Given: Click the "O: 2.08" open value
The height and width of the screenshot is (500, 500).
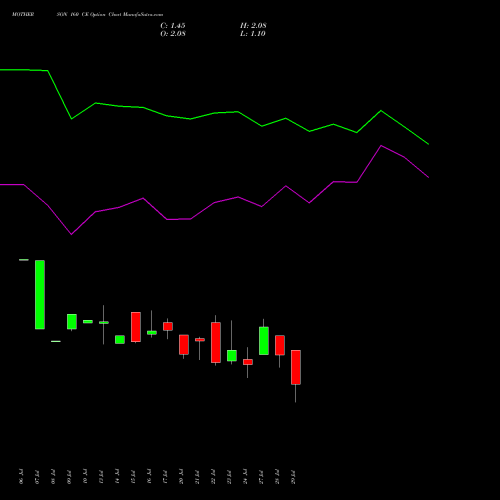Looking at the screenshot, I should [x=173, y=34].
